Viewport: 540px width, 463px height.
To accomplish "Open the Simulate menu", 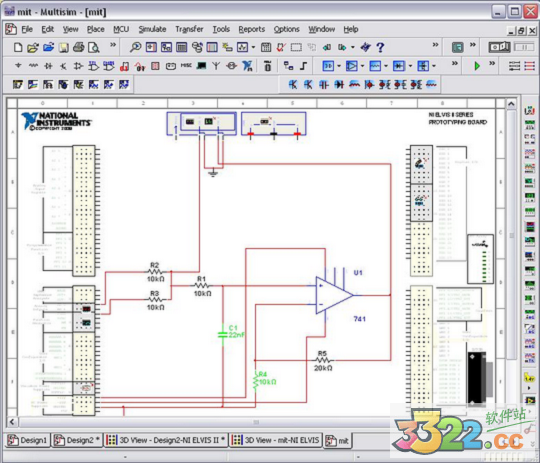I will [x=152, y=29].
